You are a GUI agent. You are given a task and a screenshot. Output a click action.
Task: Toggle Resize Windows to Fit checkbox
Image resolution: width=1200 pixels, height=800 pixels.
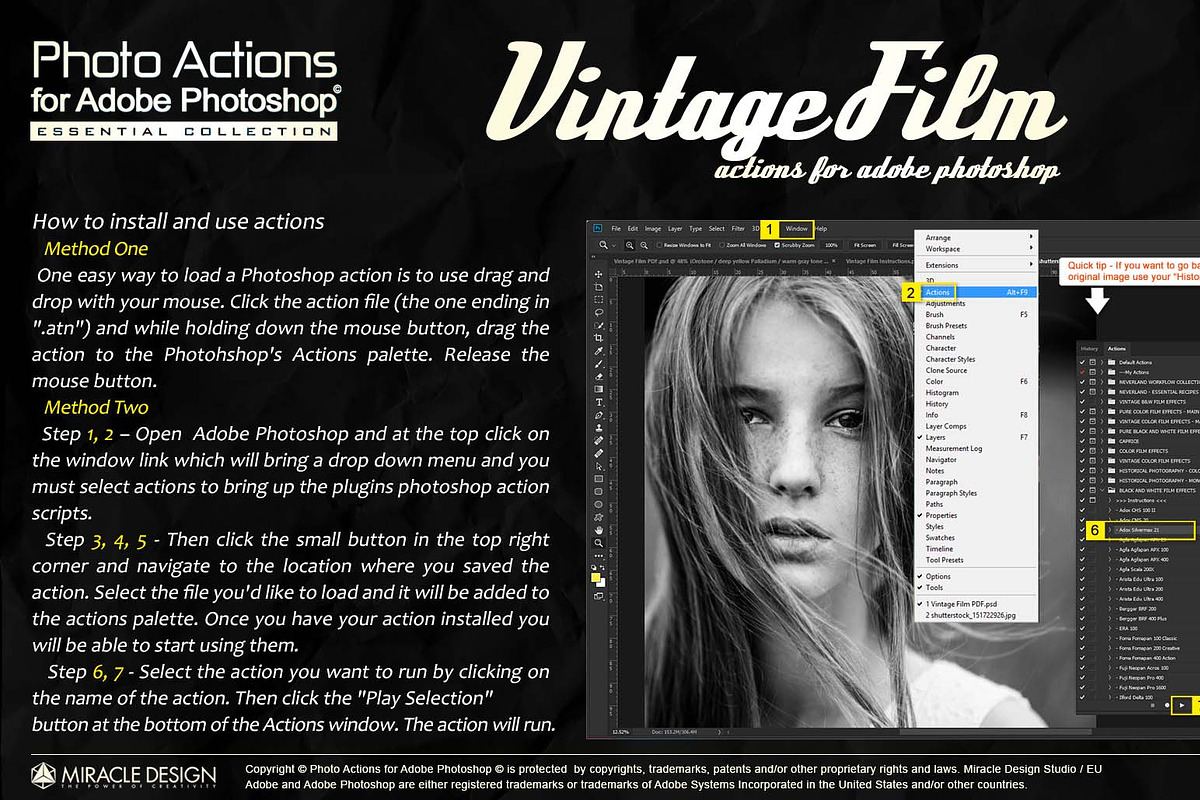click(x=659, y=245)
